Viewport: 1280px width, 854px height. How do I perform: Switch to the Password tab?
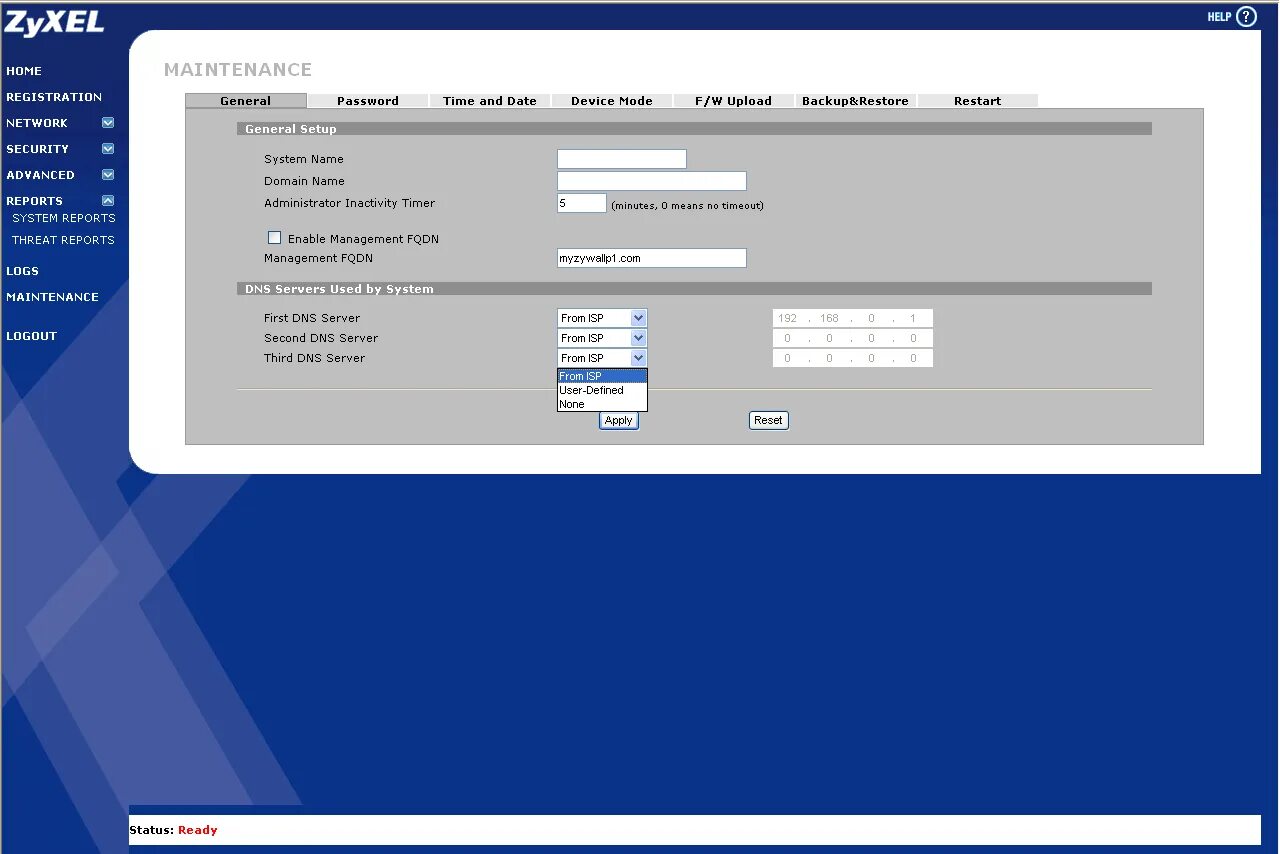tap(368, 101)
